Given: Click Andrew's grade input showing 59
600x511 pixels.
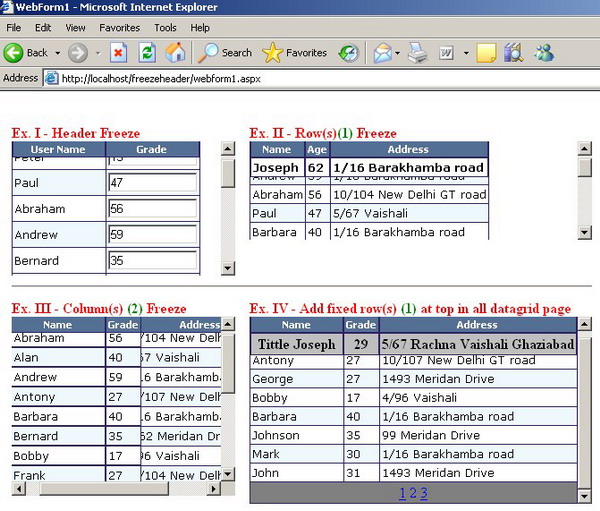Looking at the screenshot, I should point(153,235).
